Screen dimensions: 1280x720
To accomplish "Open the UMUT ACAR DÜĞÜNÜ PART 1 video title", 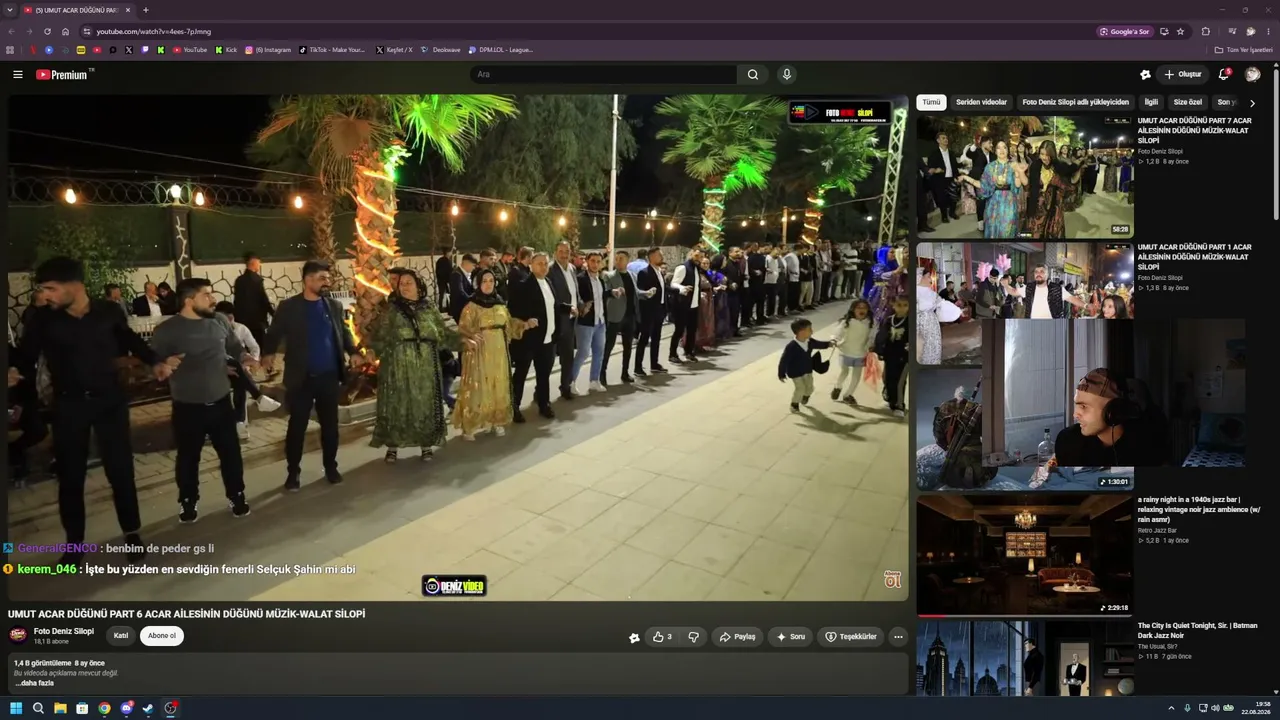I will click(1194, 257).
